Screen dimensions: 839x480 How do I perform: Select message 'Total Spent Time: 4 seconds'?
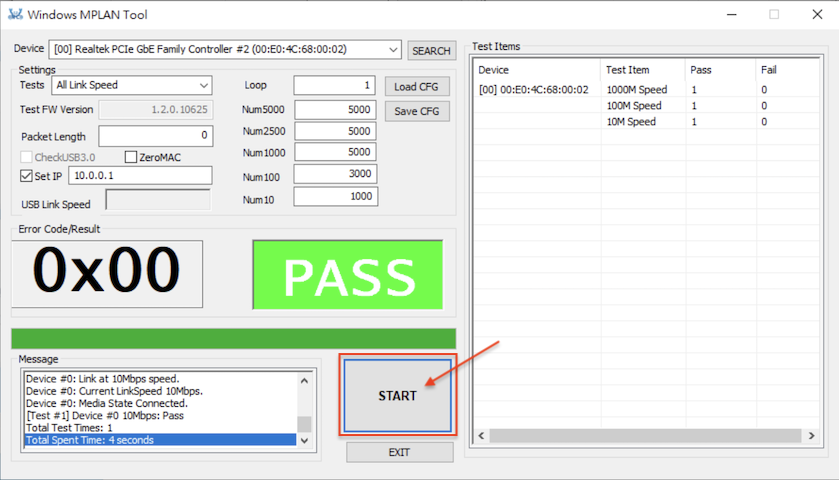pyautogui.click(x=161, y=440)
